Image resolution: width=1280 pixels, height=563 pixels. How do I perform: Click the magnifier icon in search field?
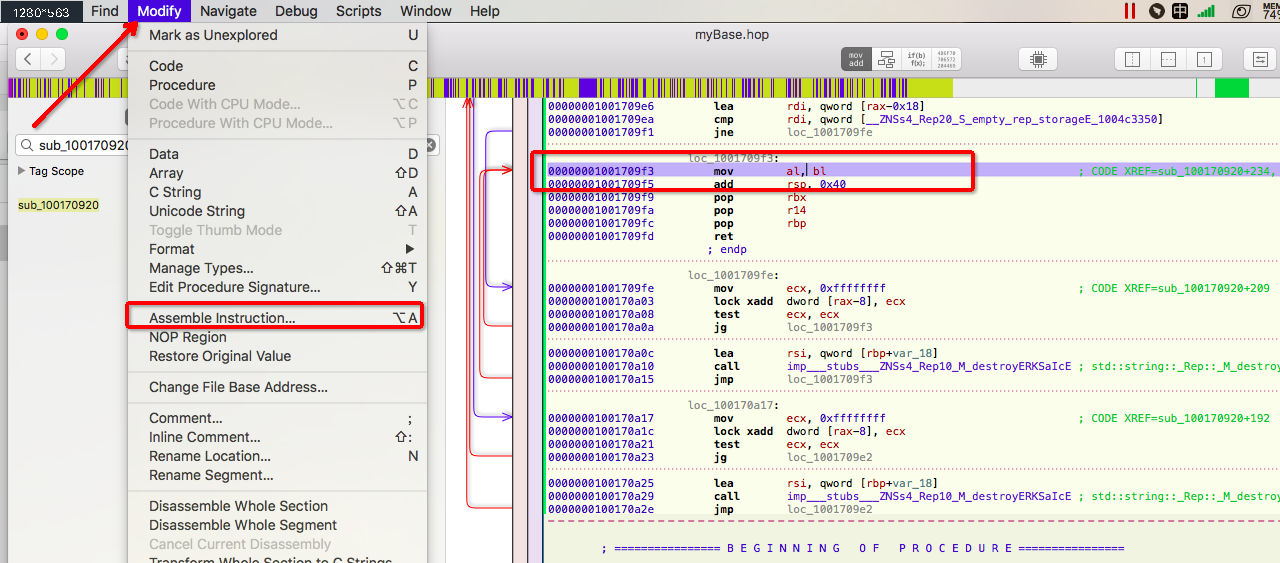tap(27, 145)
